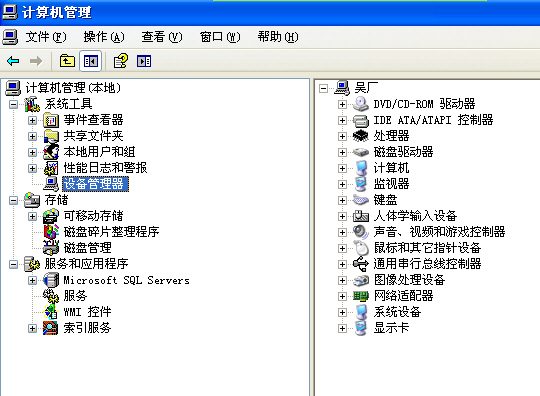Select the 计算机 device category label
This screenshot has width=540, height=396.
point(391,168)
